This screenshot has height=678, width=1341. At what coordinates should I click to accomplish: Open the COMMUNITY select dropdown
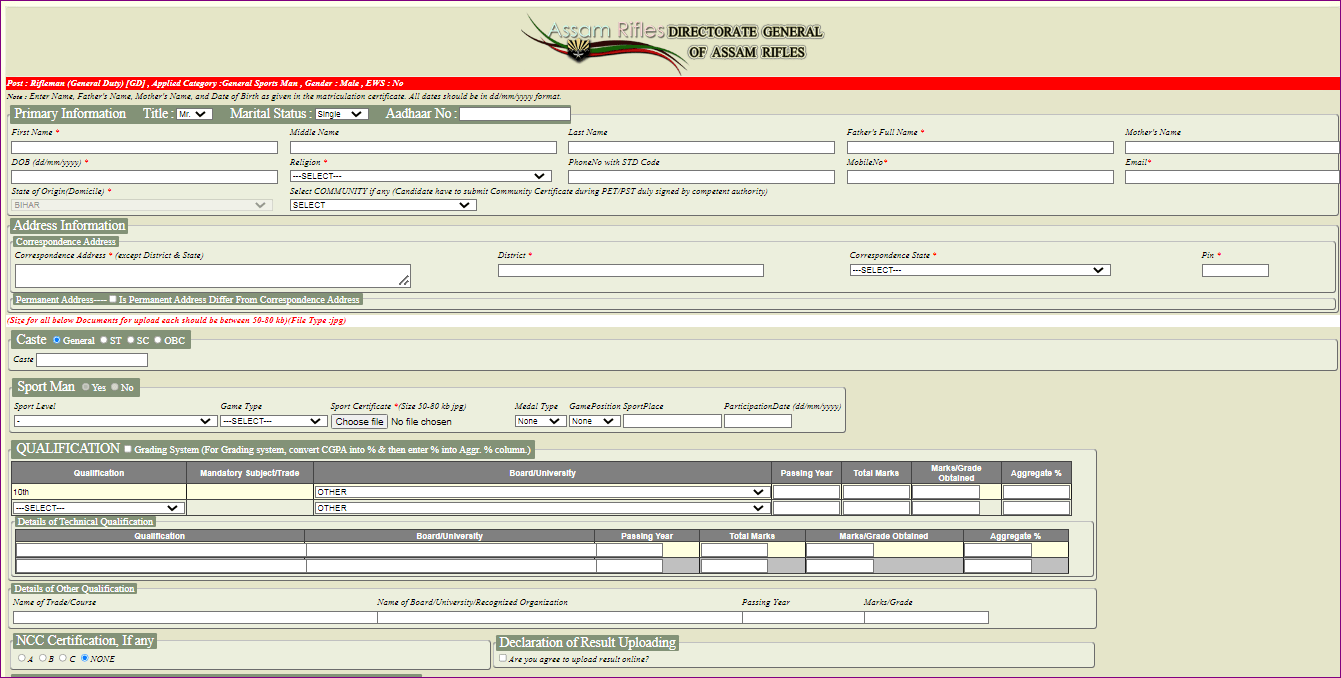(x=385, y=205)
